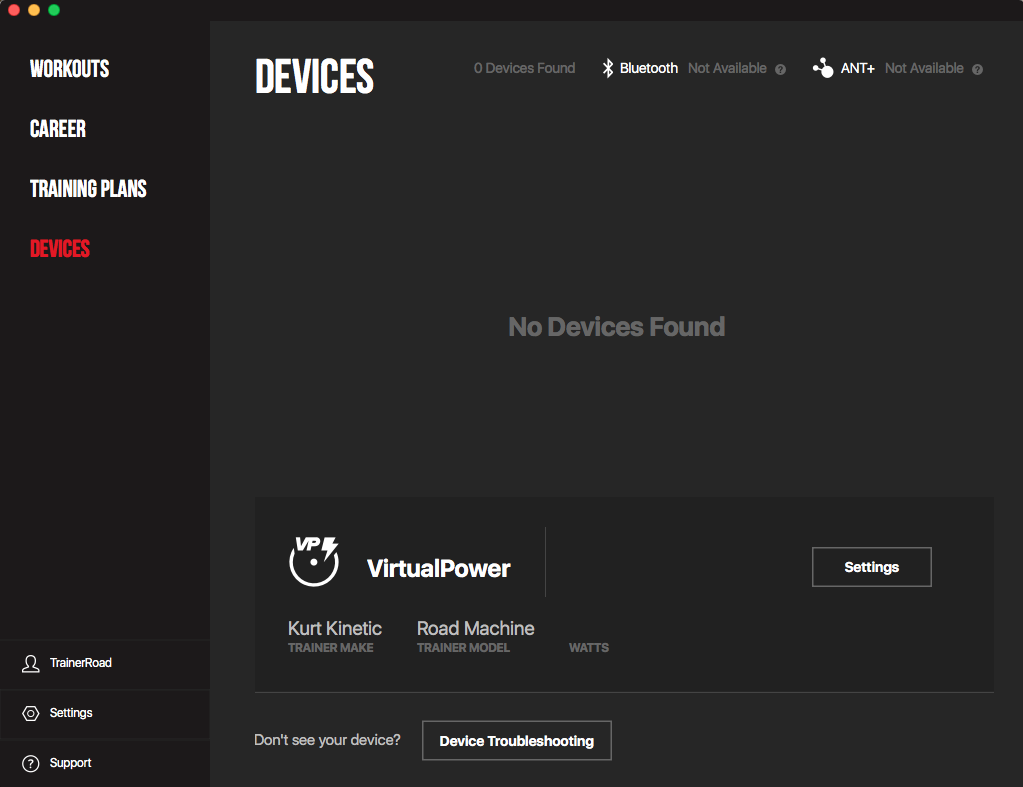Click the ANT+ 'Not Available' status

[924, 68]
